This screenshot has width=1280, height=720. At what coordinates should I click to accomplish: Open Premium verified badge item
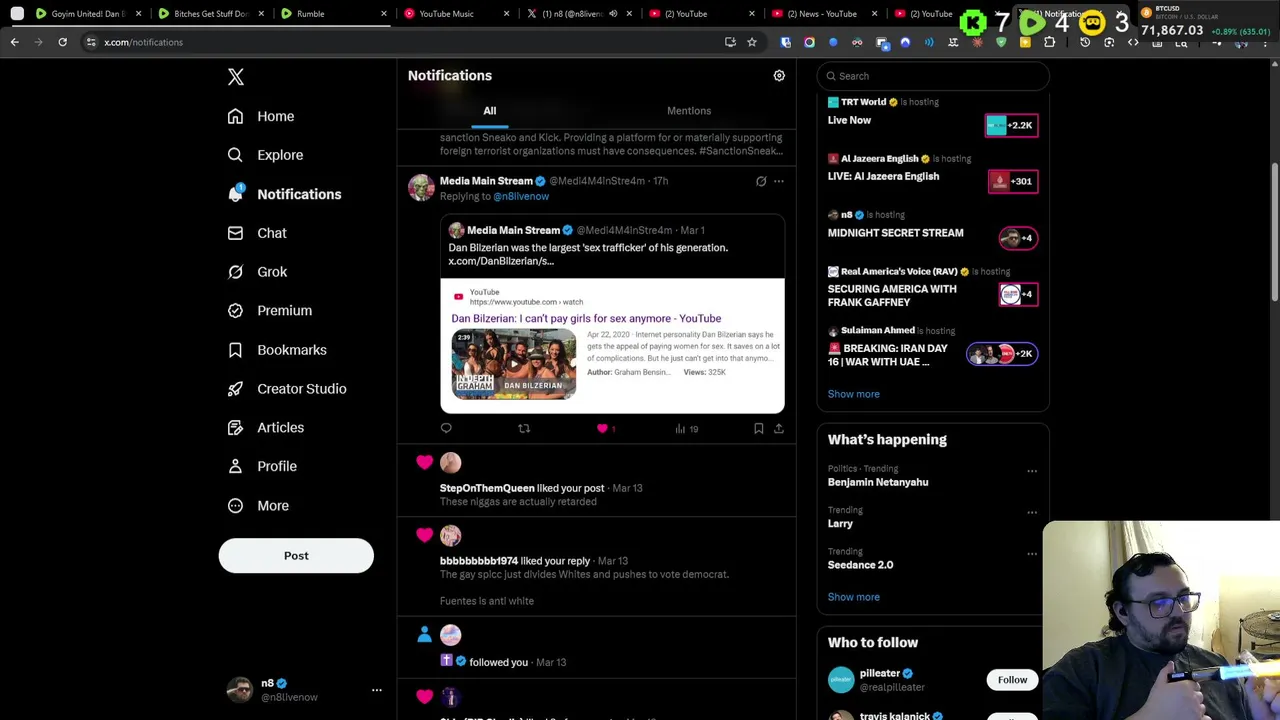point(269,311)
